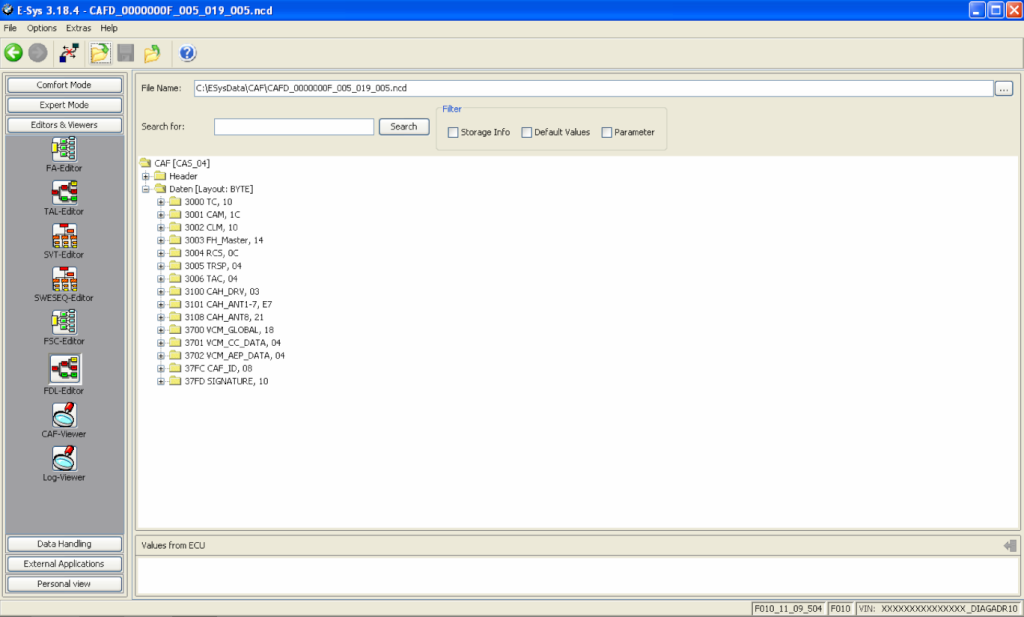Viewport: 1024px width, 617px height.
Task: Select the 3701 VCM_CC_DATA, 04 tree row
Action: click(225, 343)
